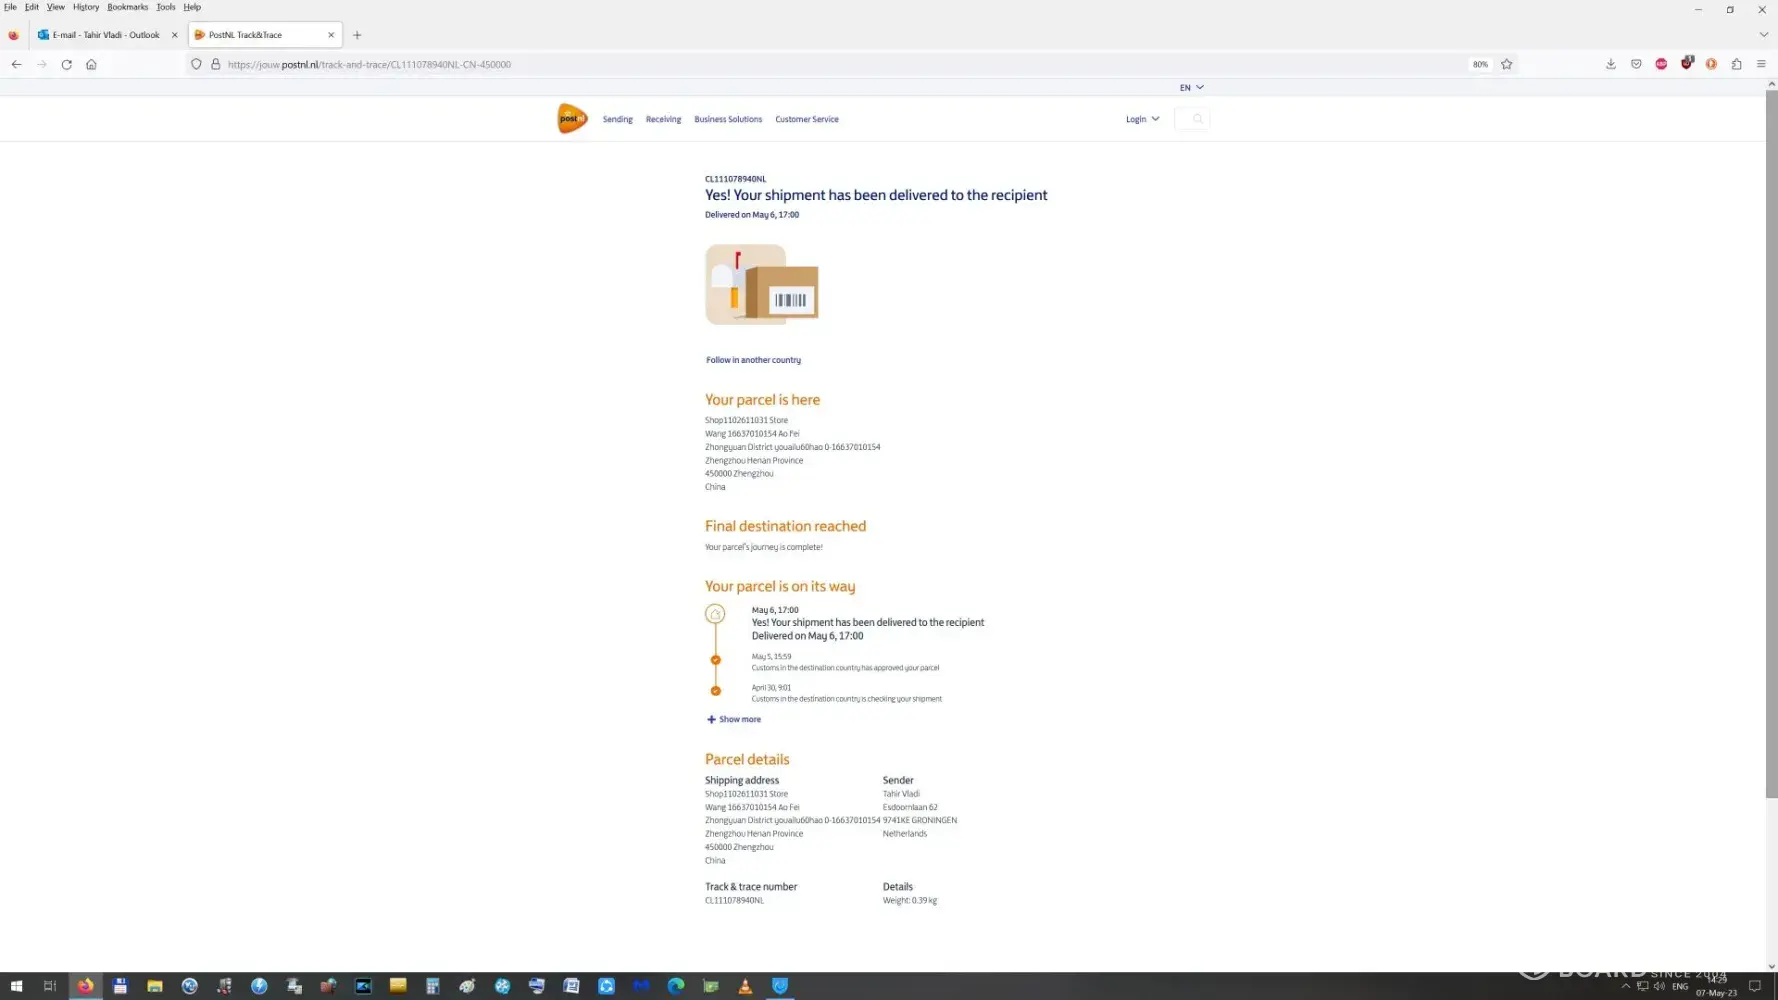
Task: Open the List all tabs chevron
Action: (1763, 35)
